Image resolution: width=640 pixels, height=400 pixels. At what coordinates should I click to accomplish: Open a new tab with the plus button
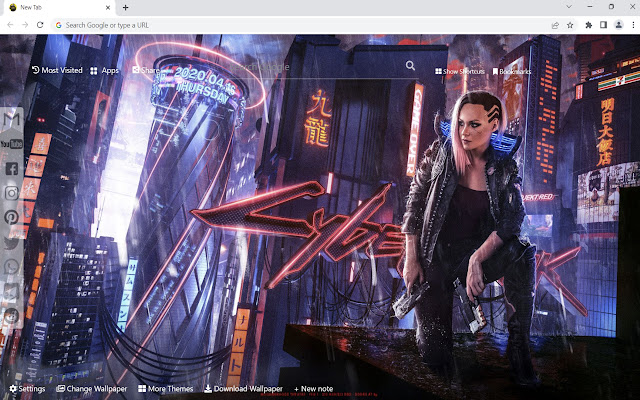(125, 7)
